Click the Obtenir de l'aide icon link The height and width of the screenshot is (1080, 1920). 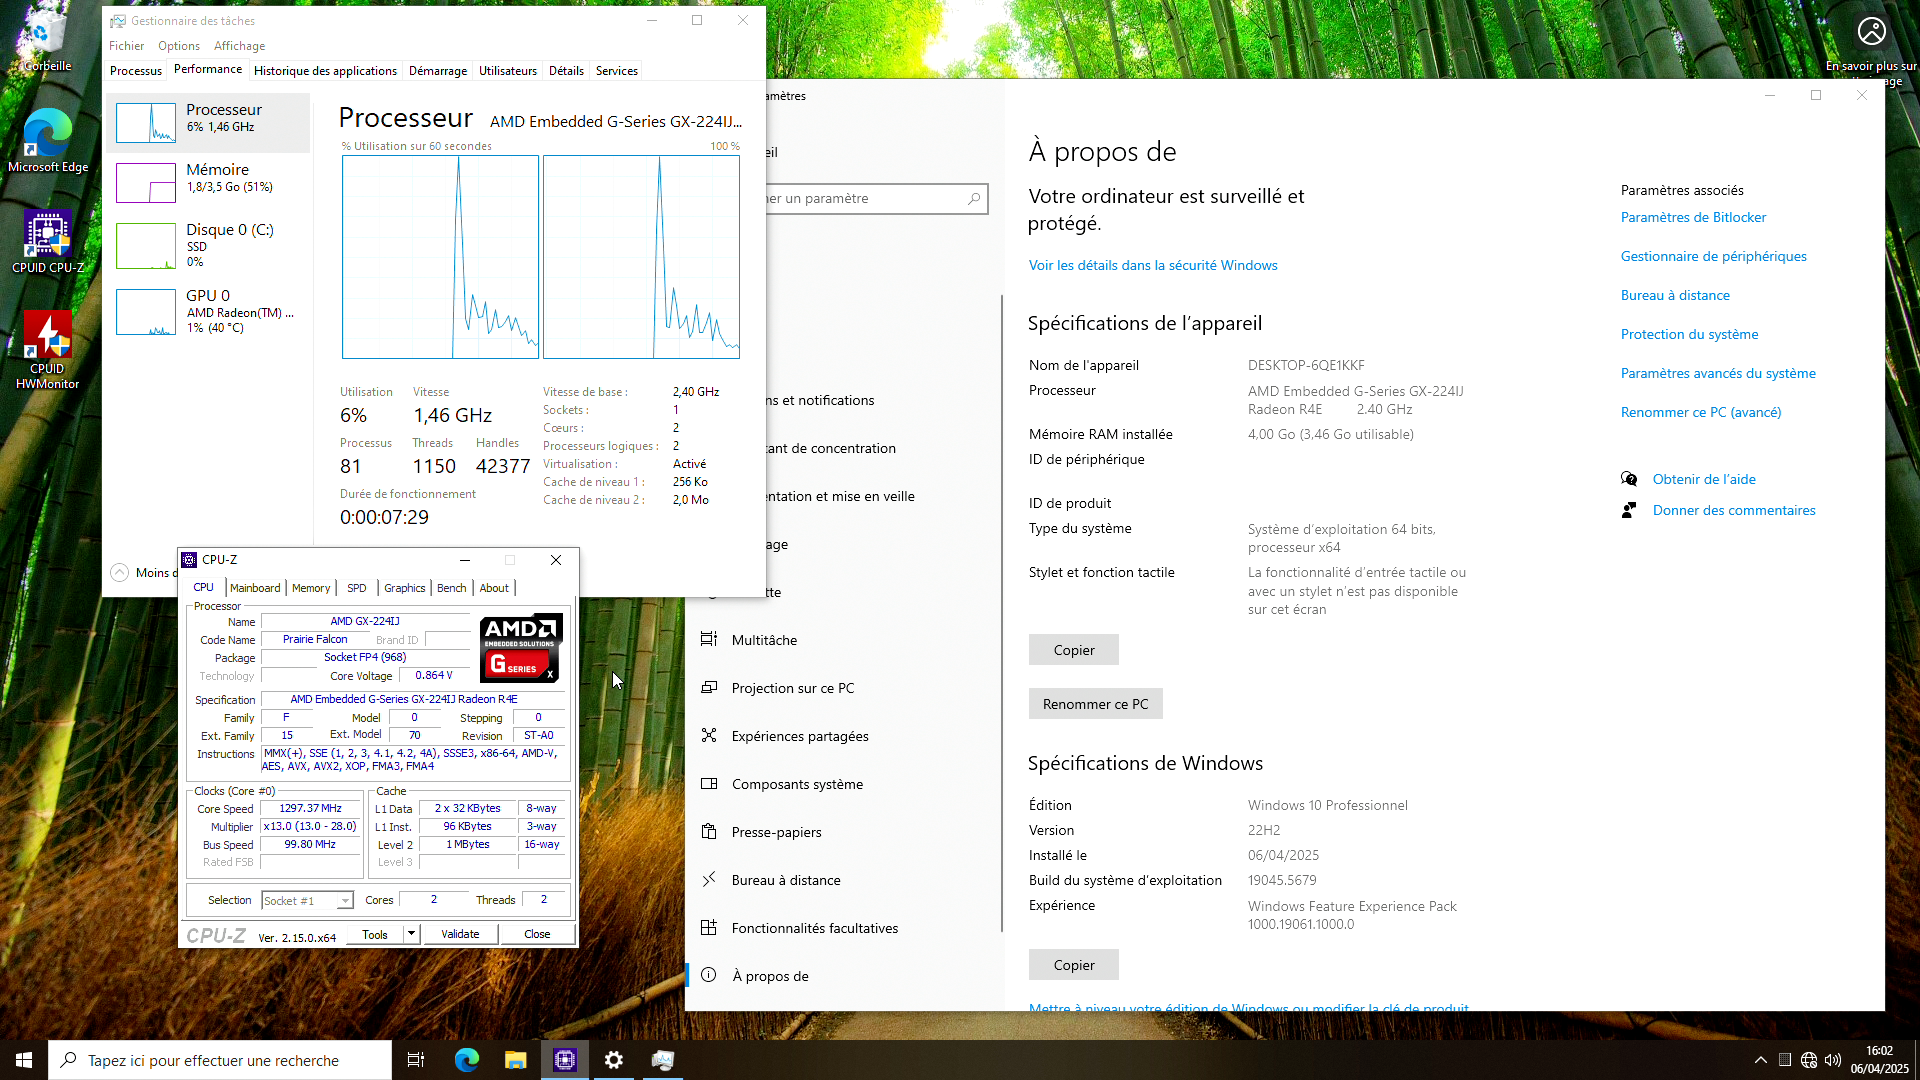(x=1628, y=479)
